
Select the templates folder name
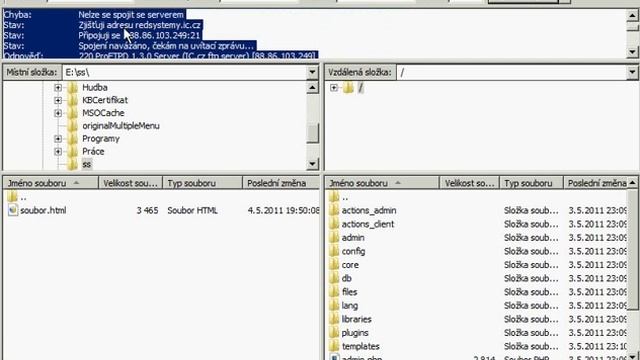(361, 346)
